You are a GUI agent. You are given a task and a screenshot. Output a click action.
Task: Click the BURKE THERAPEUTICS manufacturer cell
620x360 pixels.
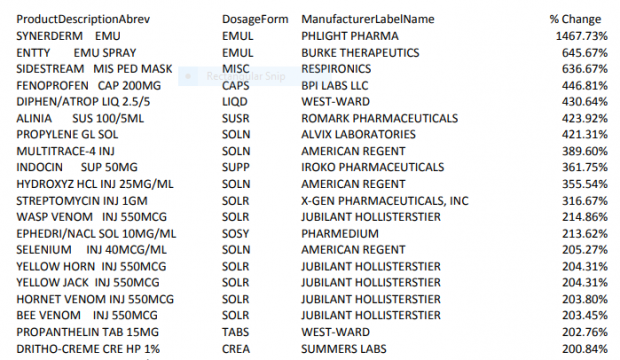[x=360, y=53]
